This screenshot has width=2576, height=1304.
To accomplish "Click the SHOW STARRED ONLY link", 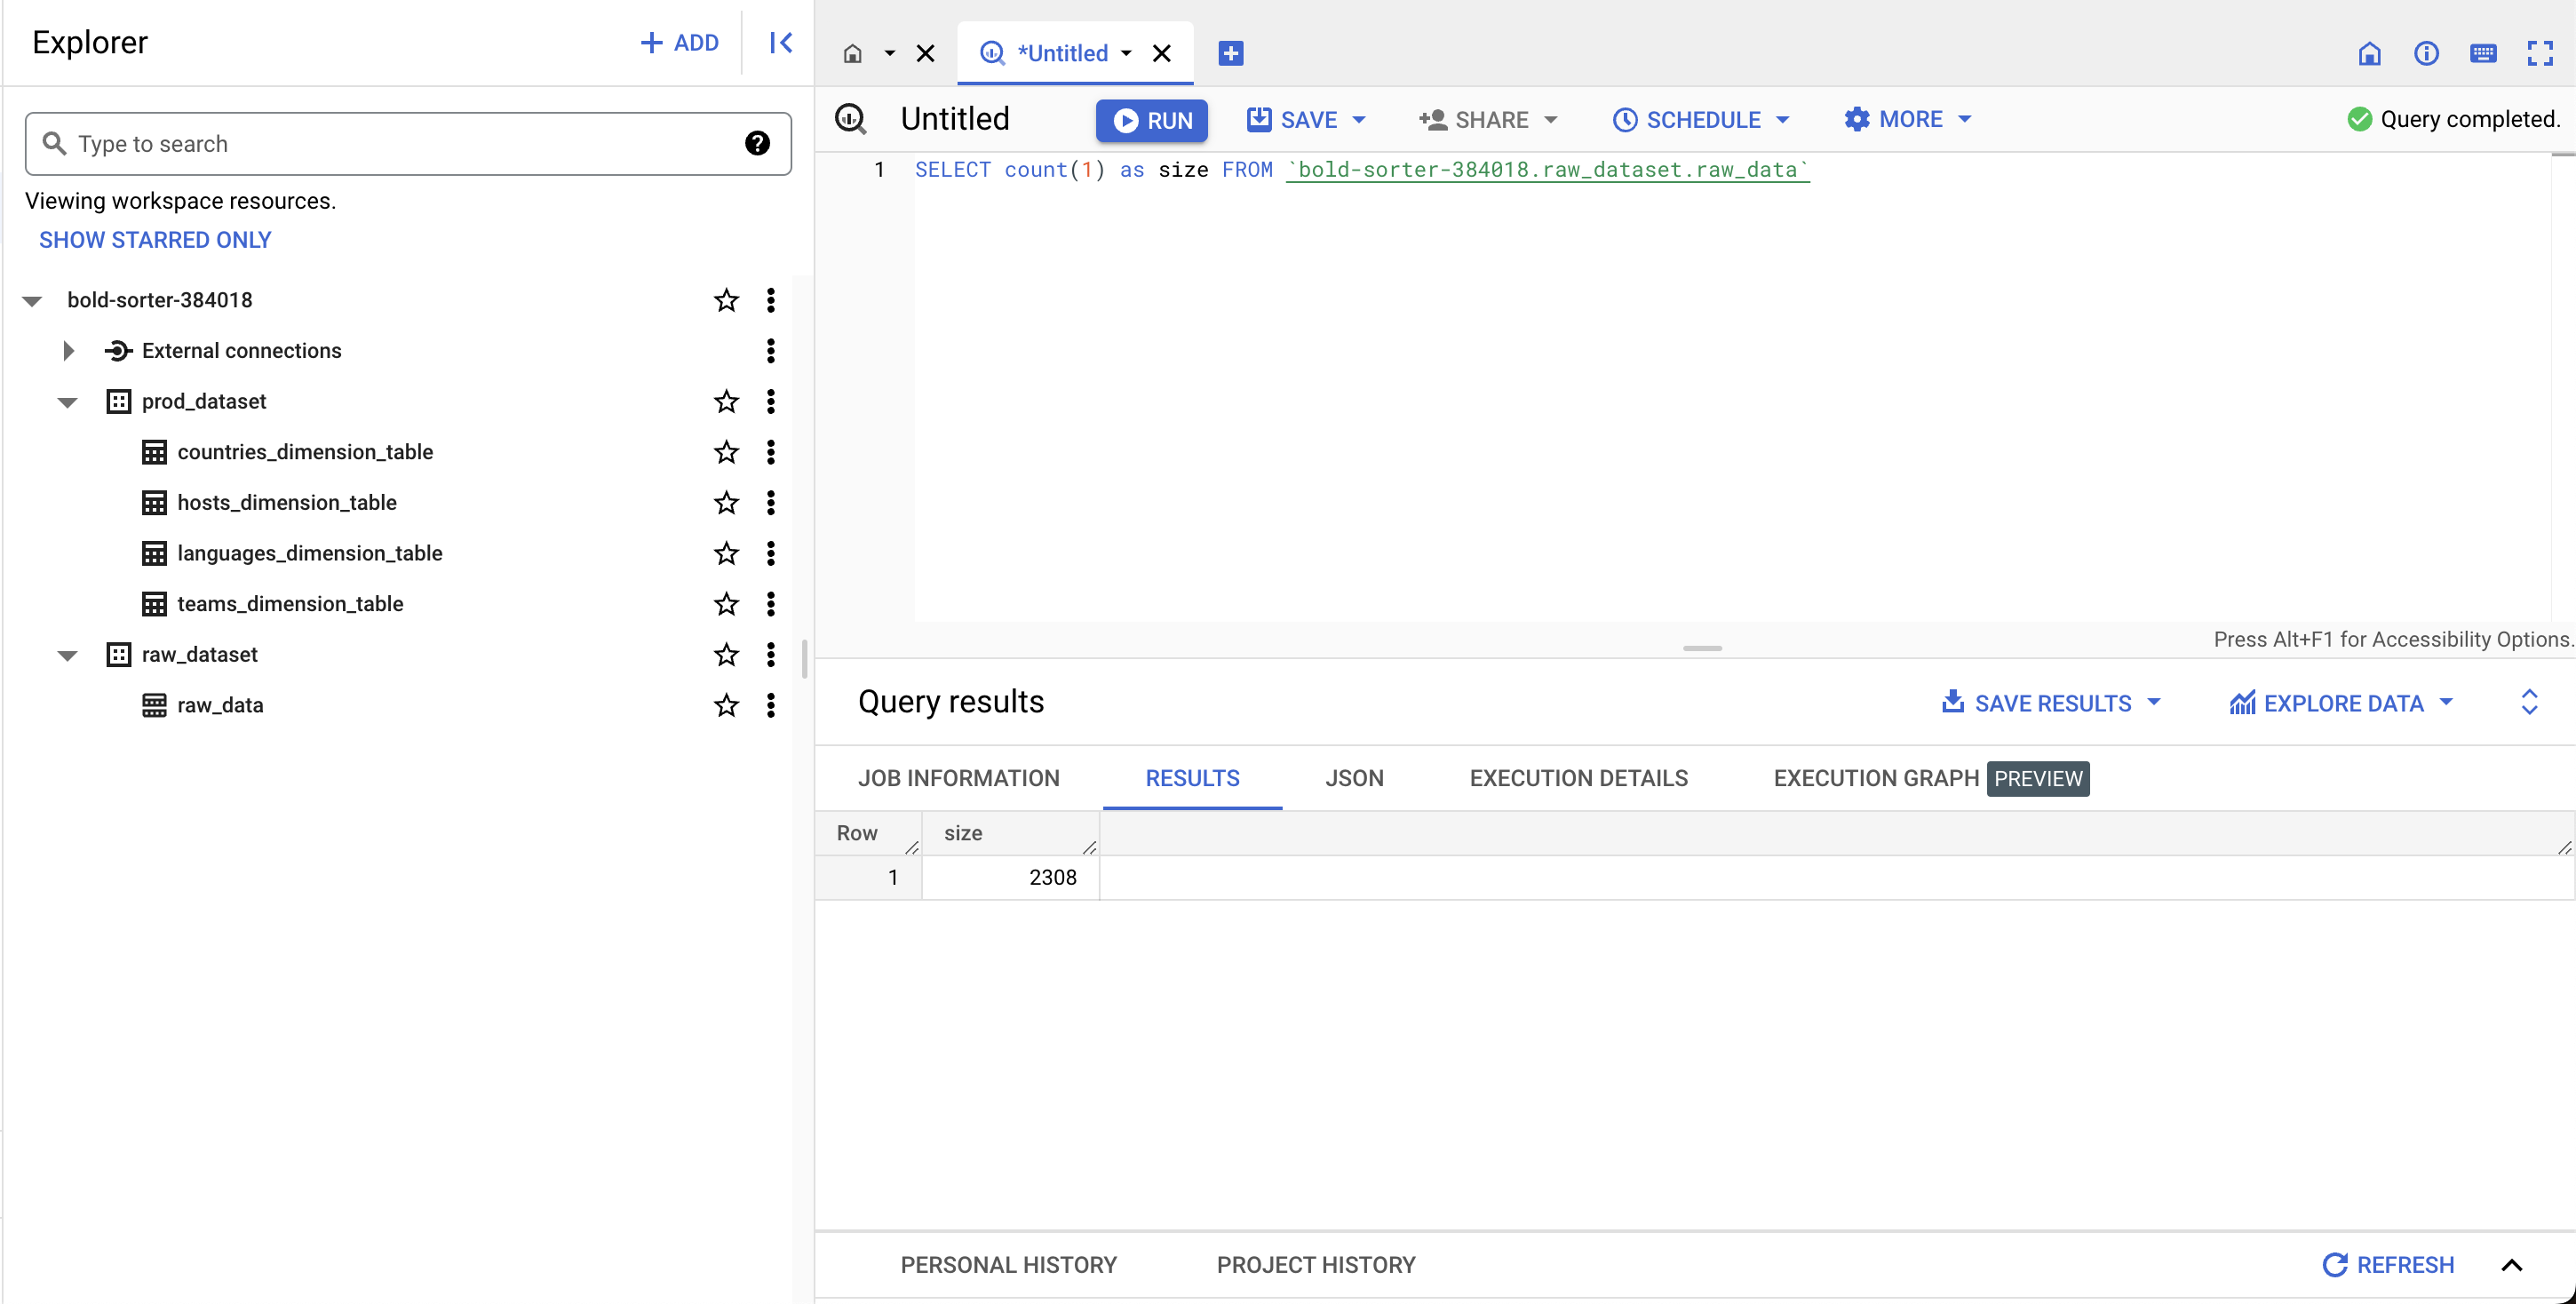I will point(156,240).
